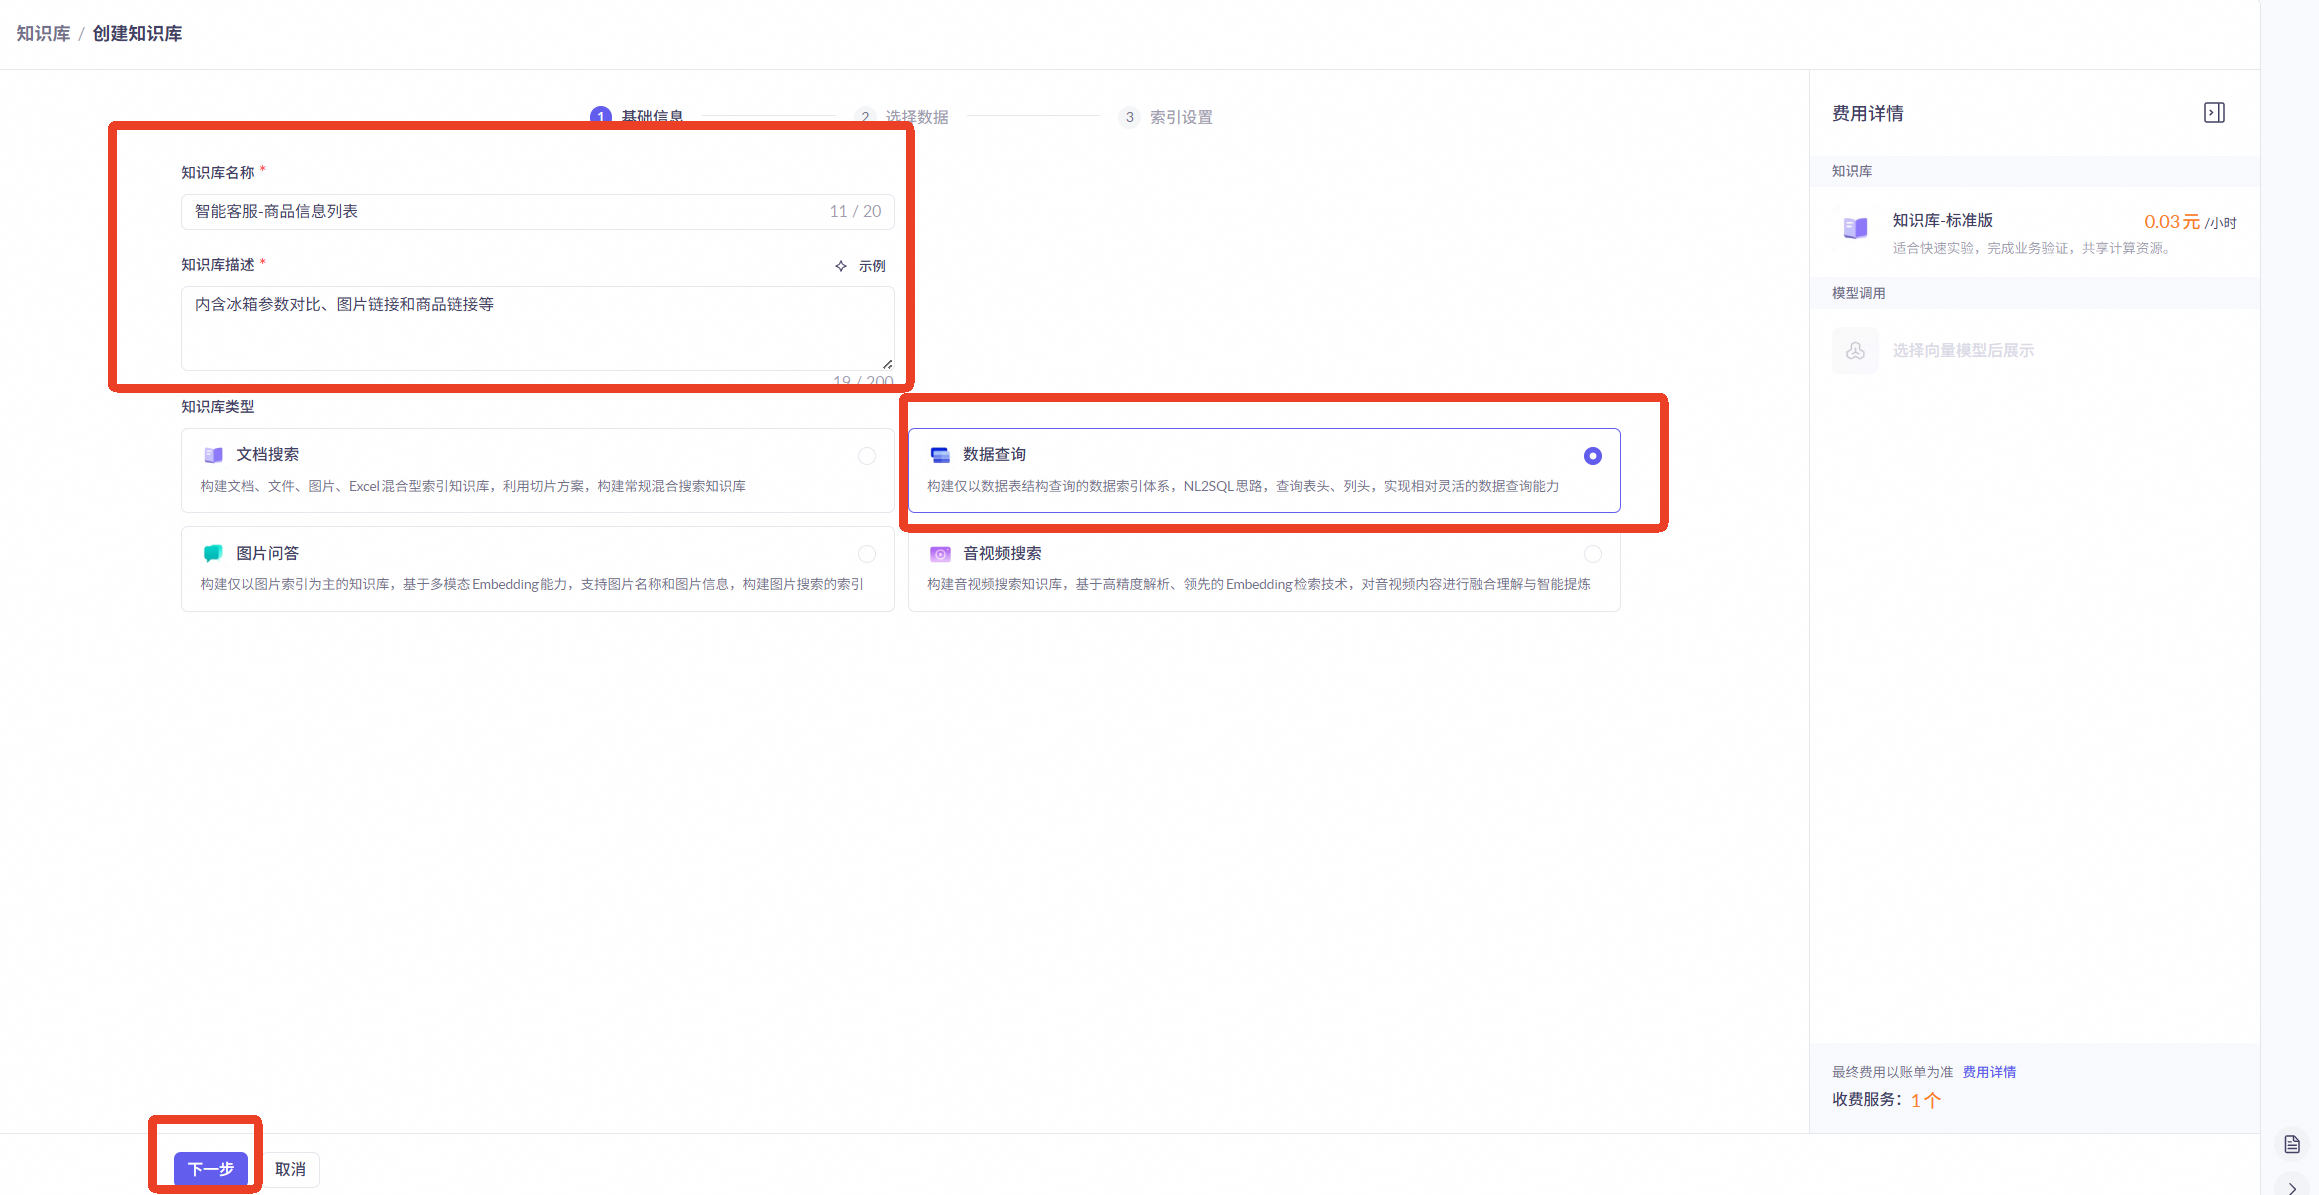
Task: Select the 图片问答 radio button
Action: pyautogui.click(x=867, y=554)
